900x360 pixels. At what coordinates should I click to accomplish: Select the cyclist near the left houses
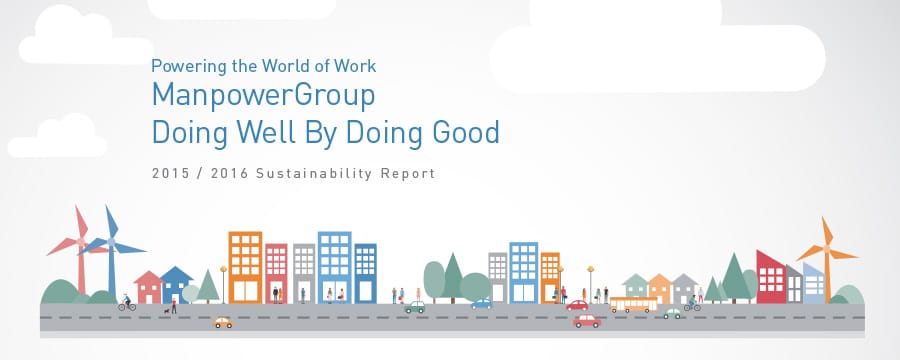click(127, 303)
